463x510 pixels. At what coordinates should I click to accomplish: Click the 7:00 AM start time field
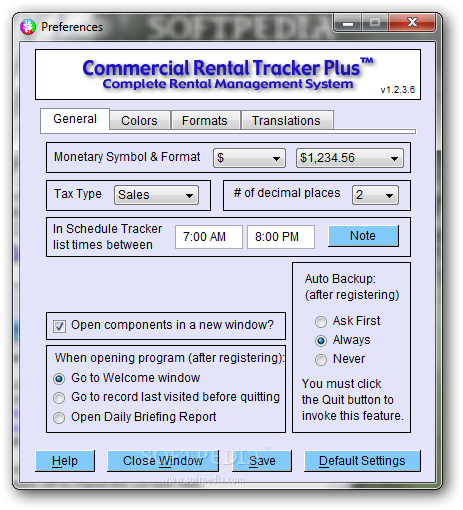tap(209, 237)
